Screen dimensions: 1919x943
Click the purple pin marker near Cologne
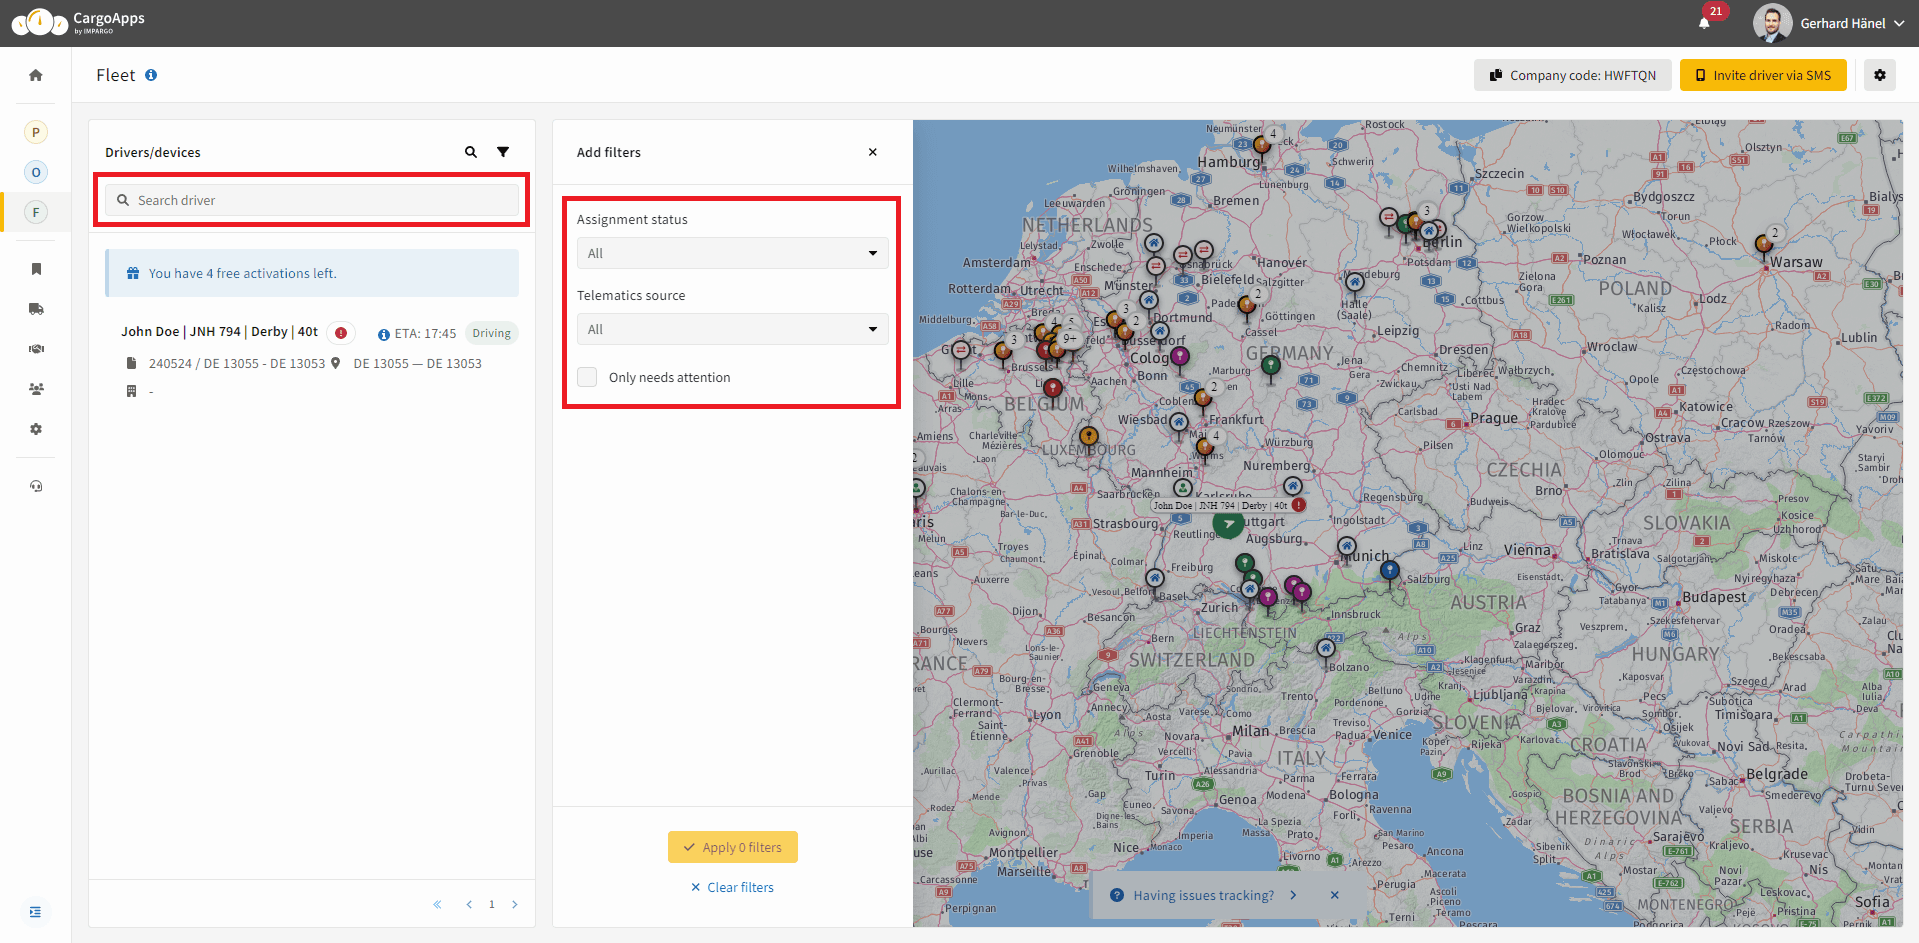(x=1180, y=357)
